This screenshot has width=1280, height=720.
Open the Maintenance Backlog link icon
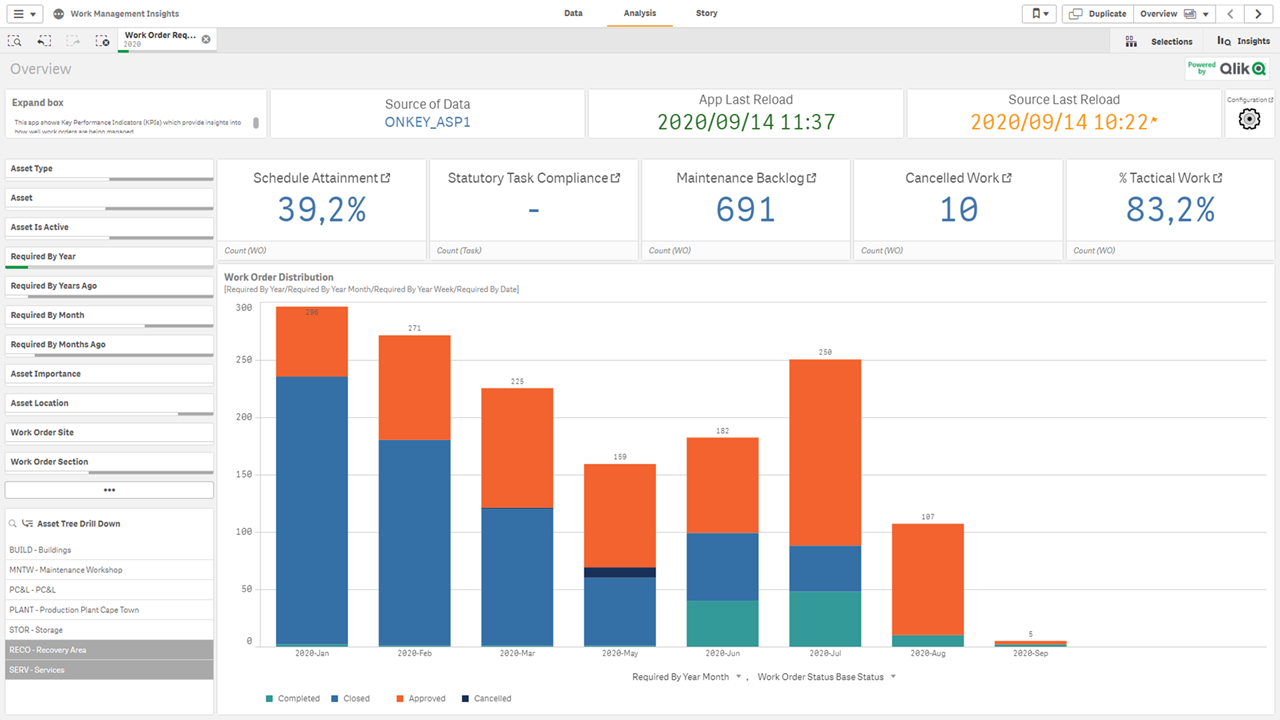(x=812, y=178)
